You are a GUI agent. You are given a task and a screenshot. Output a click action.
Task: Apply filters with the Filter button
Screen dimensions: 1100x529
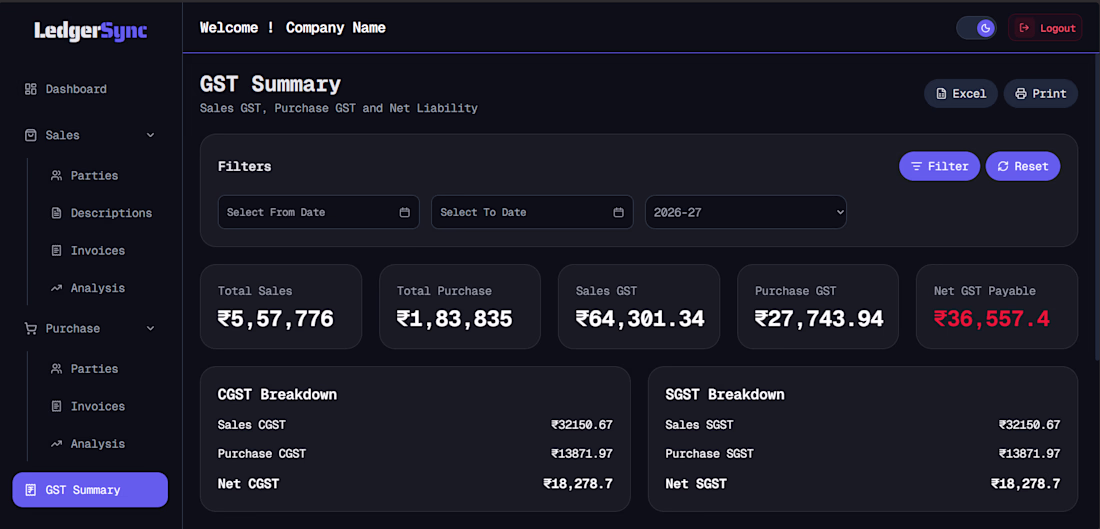pos(939,166)
